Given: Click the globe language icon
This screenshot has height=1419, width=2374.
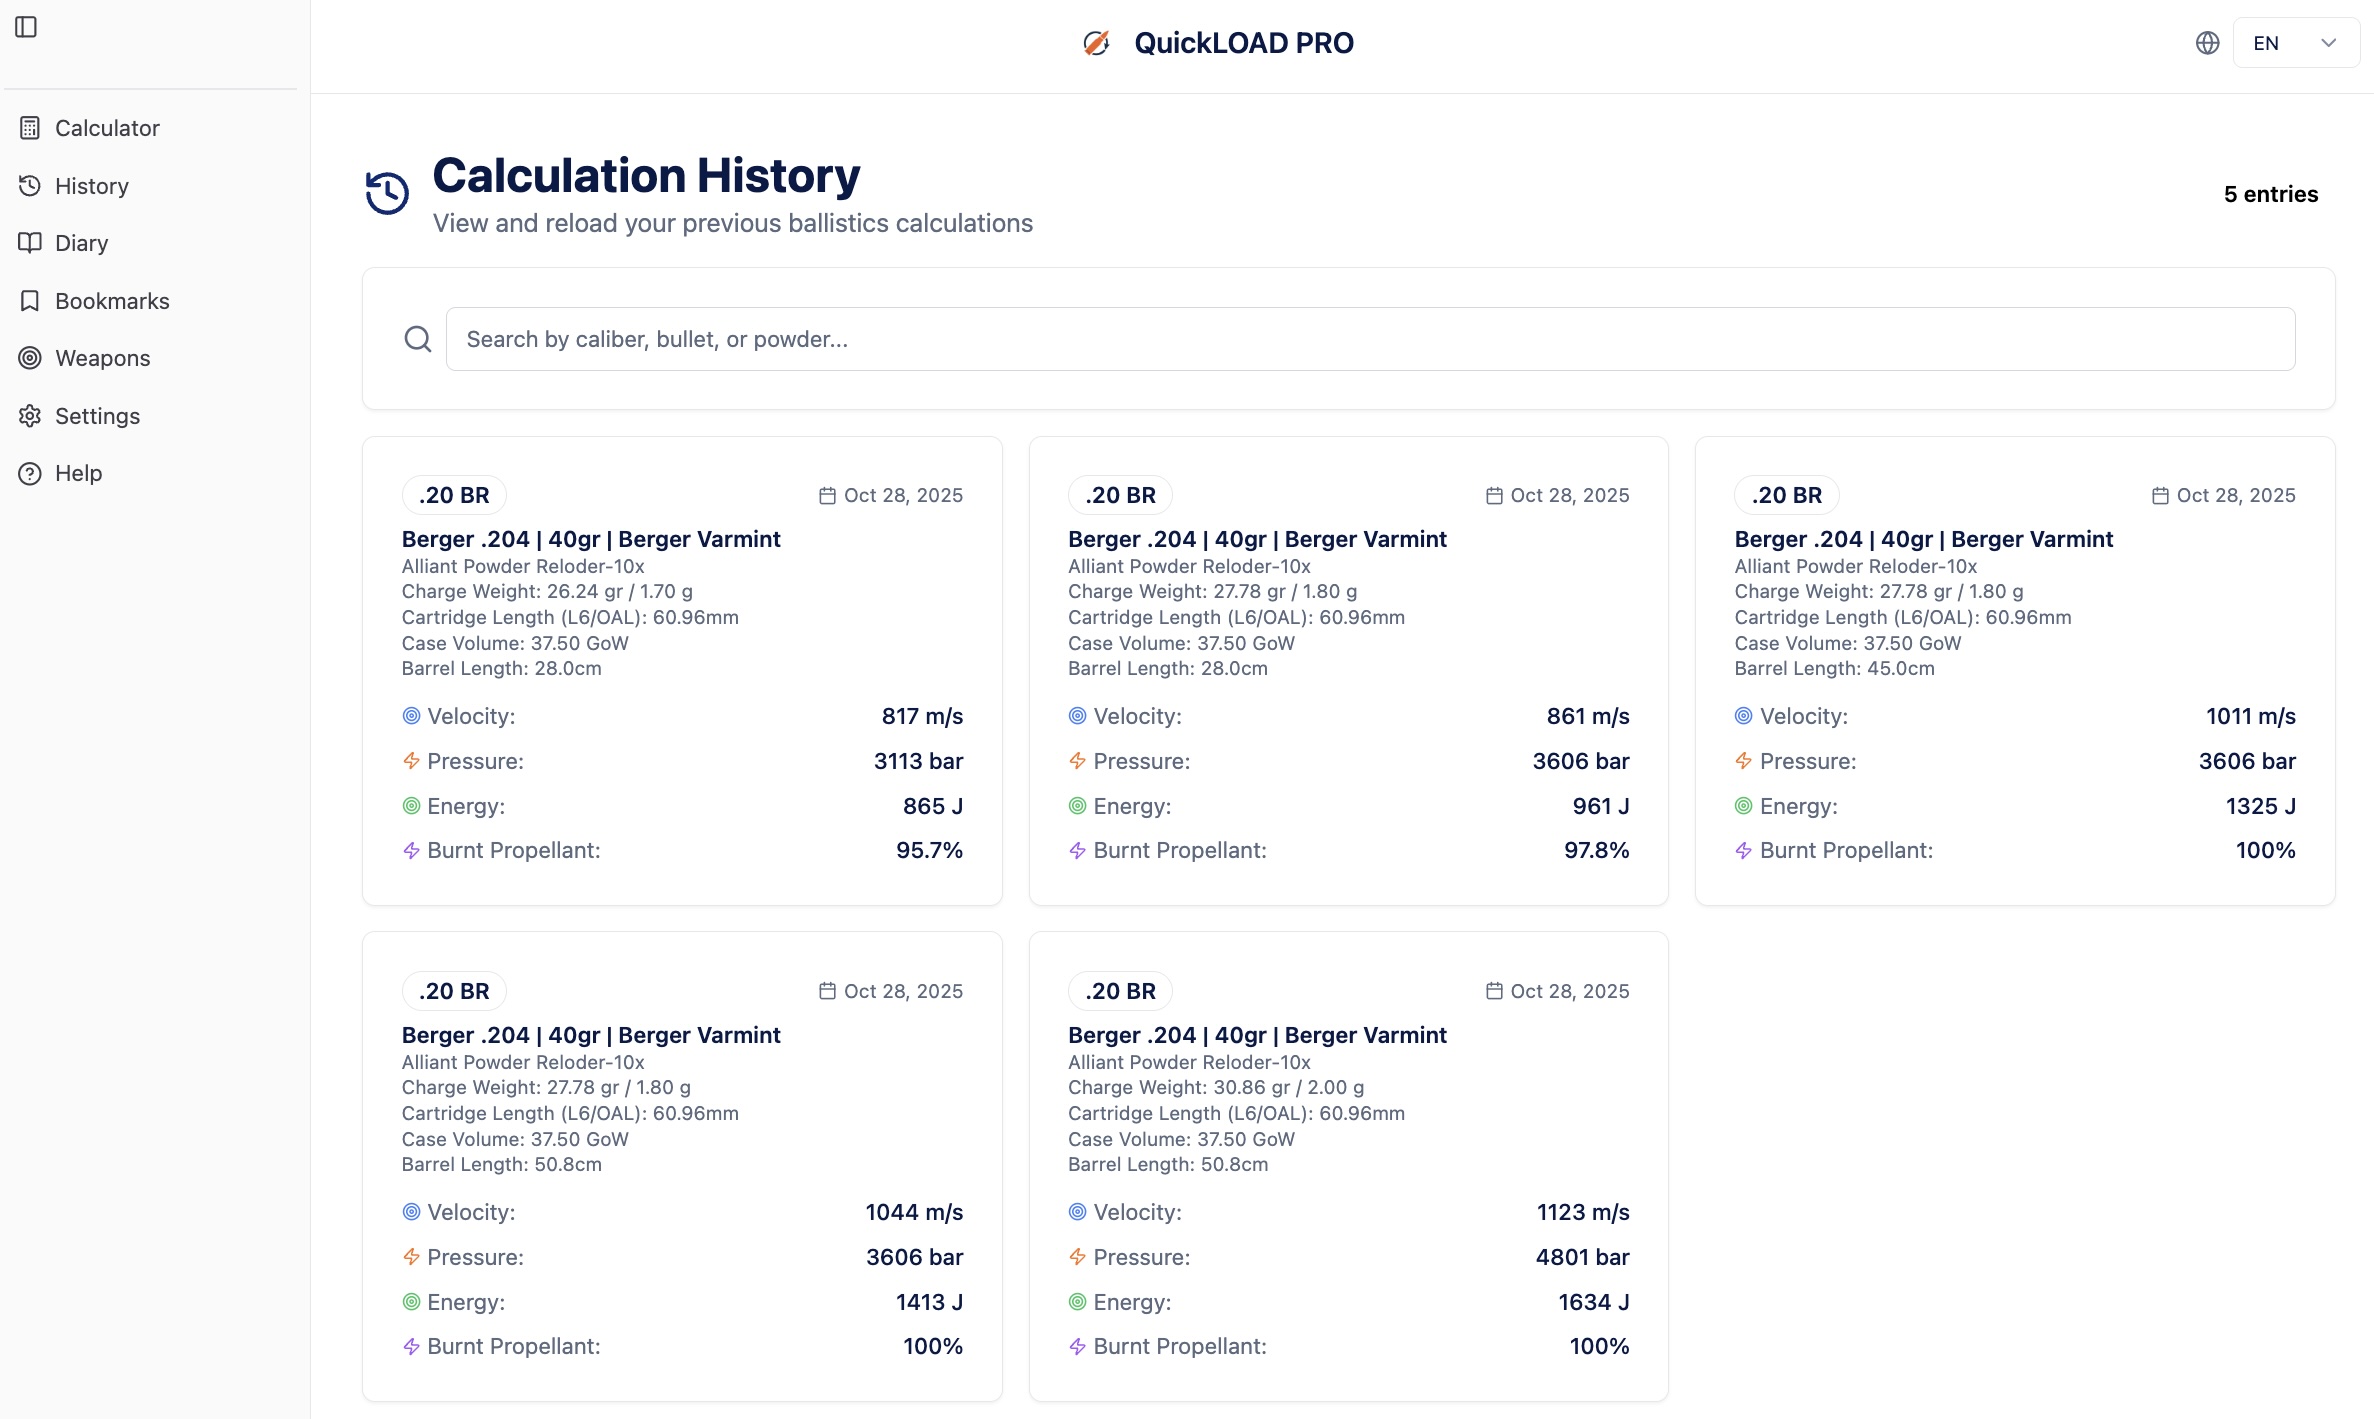Looking at the screenshot, I should tap(2207, 43).
